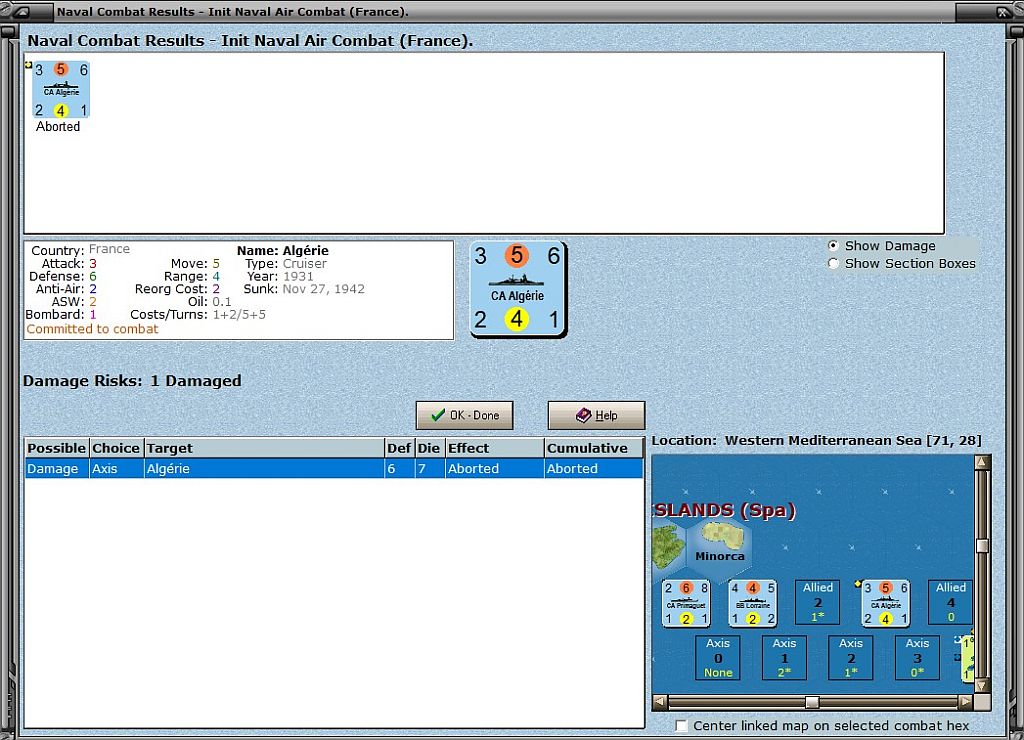This screenshot has width=1024, height=740.
Task: Click the Axis 1 section box
Action: pyautogui.click(x=784, y=658)
